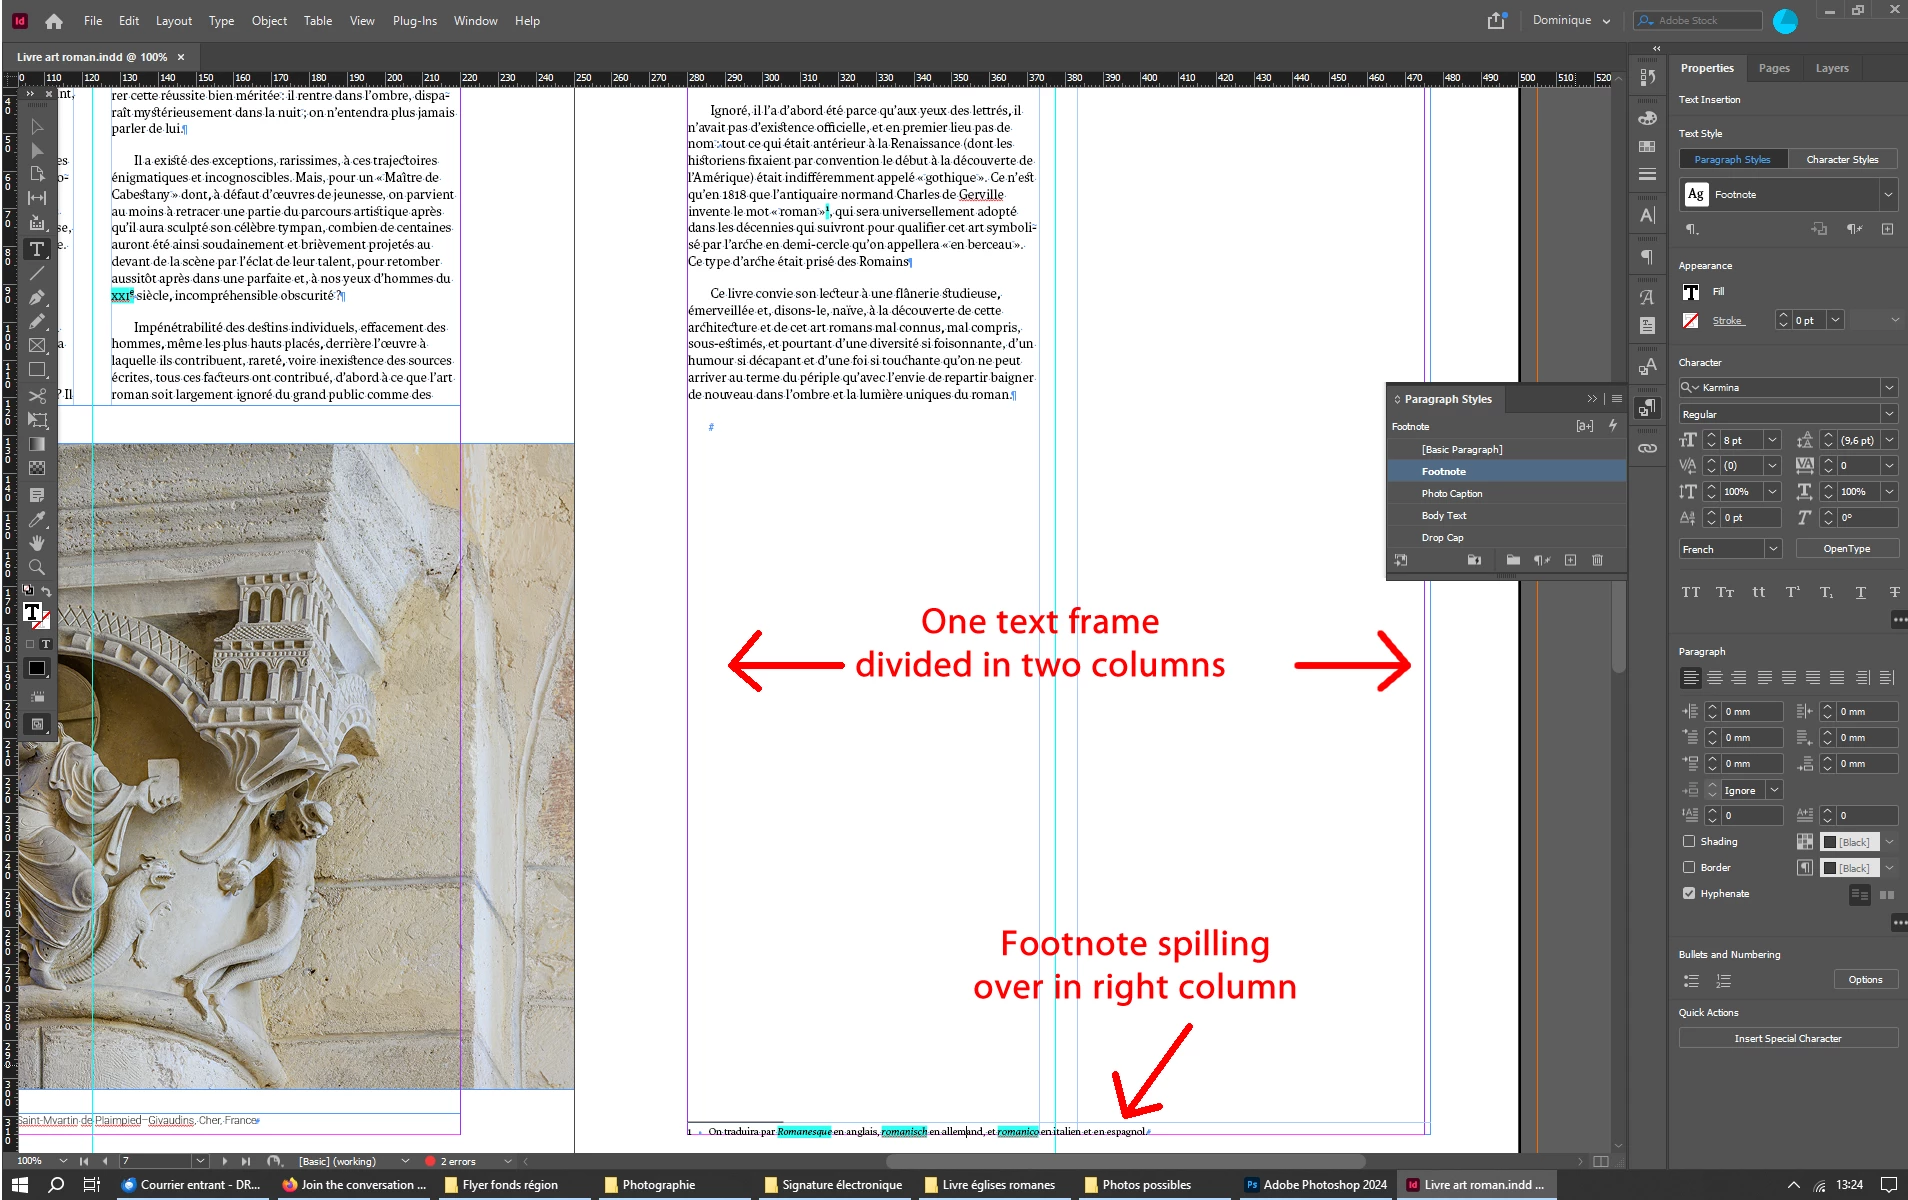Open the 100% zoom level dropdown
This screenshot has width=1908, height=1200.
63,1161
